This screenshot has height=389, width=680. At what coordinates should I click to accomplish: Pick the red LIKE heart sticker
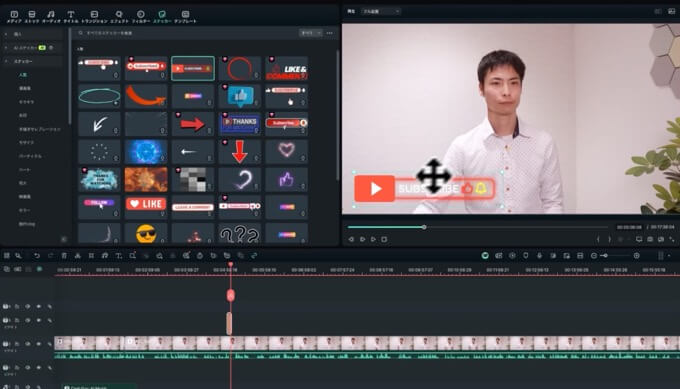[x=146, y=207]
